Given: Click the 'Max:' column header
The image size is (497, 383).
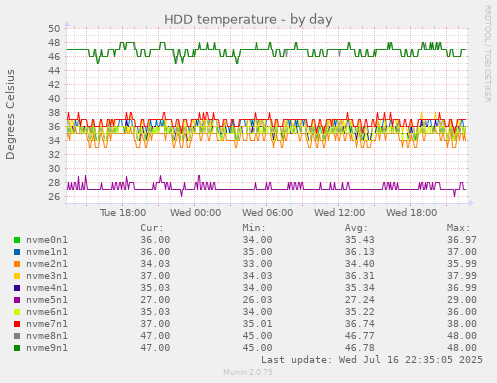Looking at the screenshot, I should tap(458, 228).
